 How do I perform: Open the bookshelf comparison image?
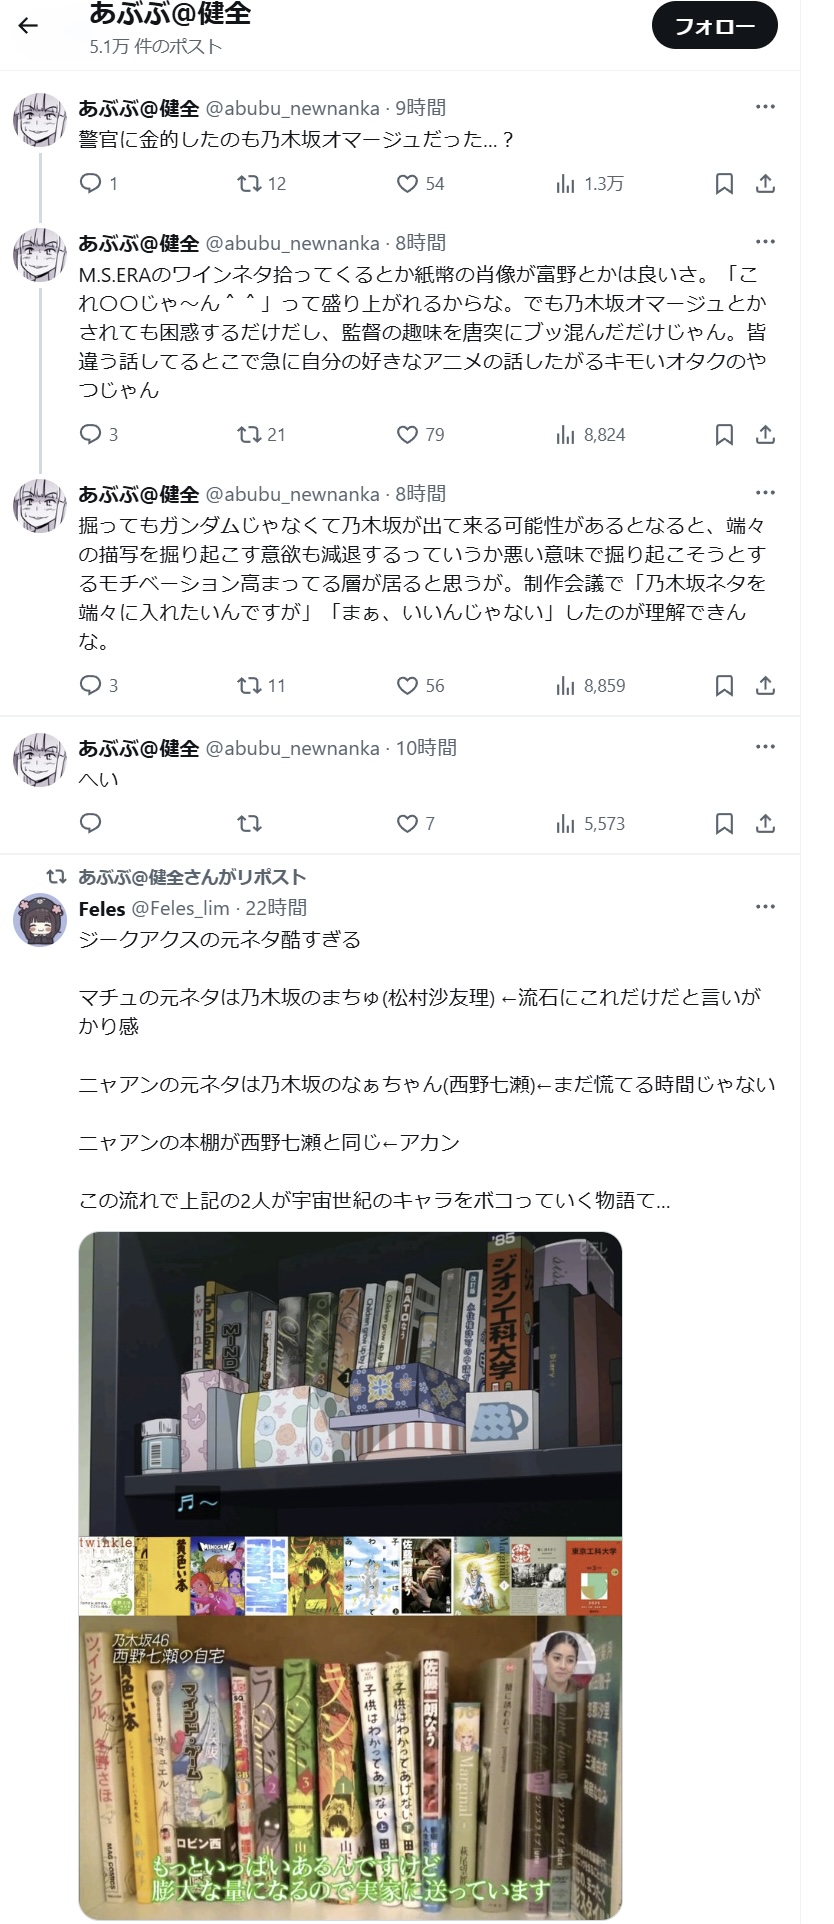pyautogui.click(x=350, y=1575)
